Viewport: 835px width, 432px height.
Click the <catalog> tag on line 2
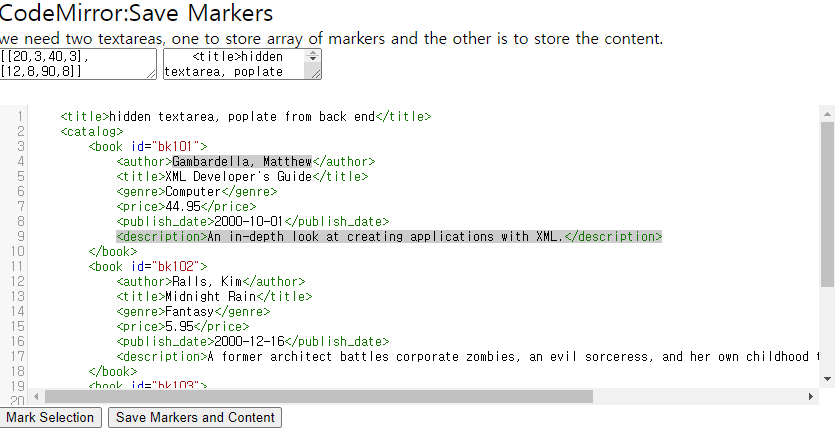(92, 132)
